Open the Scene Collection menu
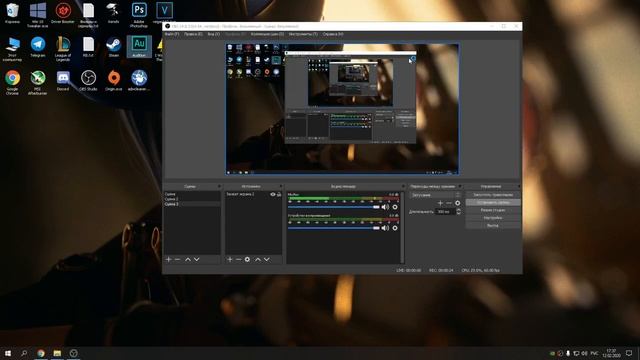640x360 pixels. (267, 34)
